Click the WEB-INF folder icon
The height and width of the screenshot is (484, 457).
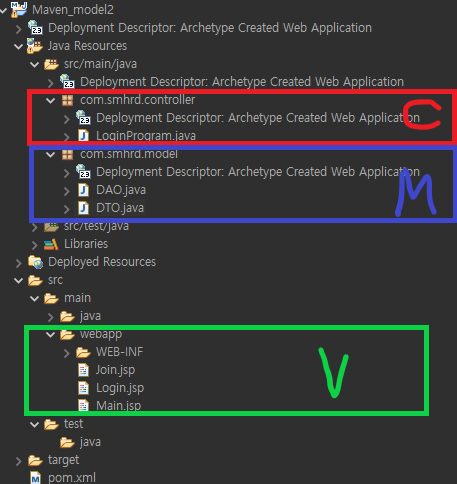(83, 352)
